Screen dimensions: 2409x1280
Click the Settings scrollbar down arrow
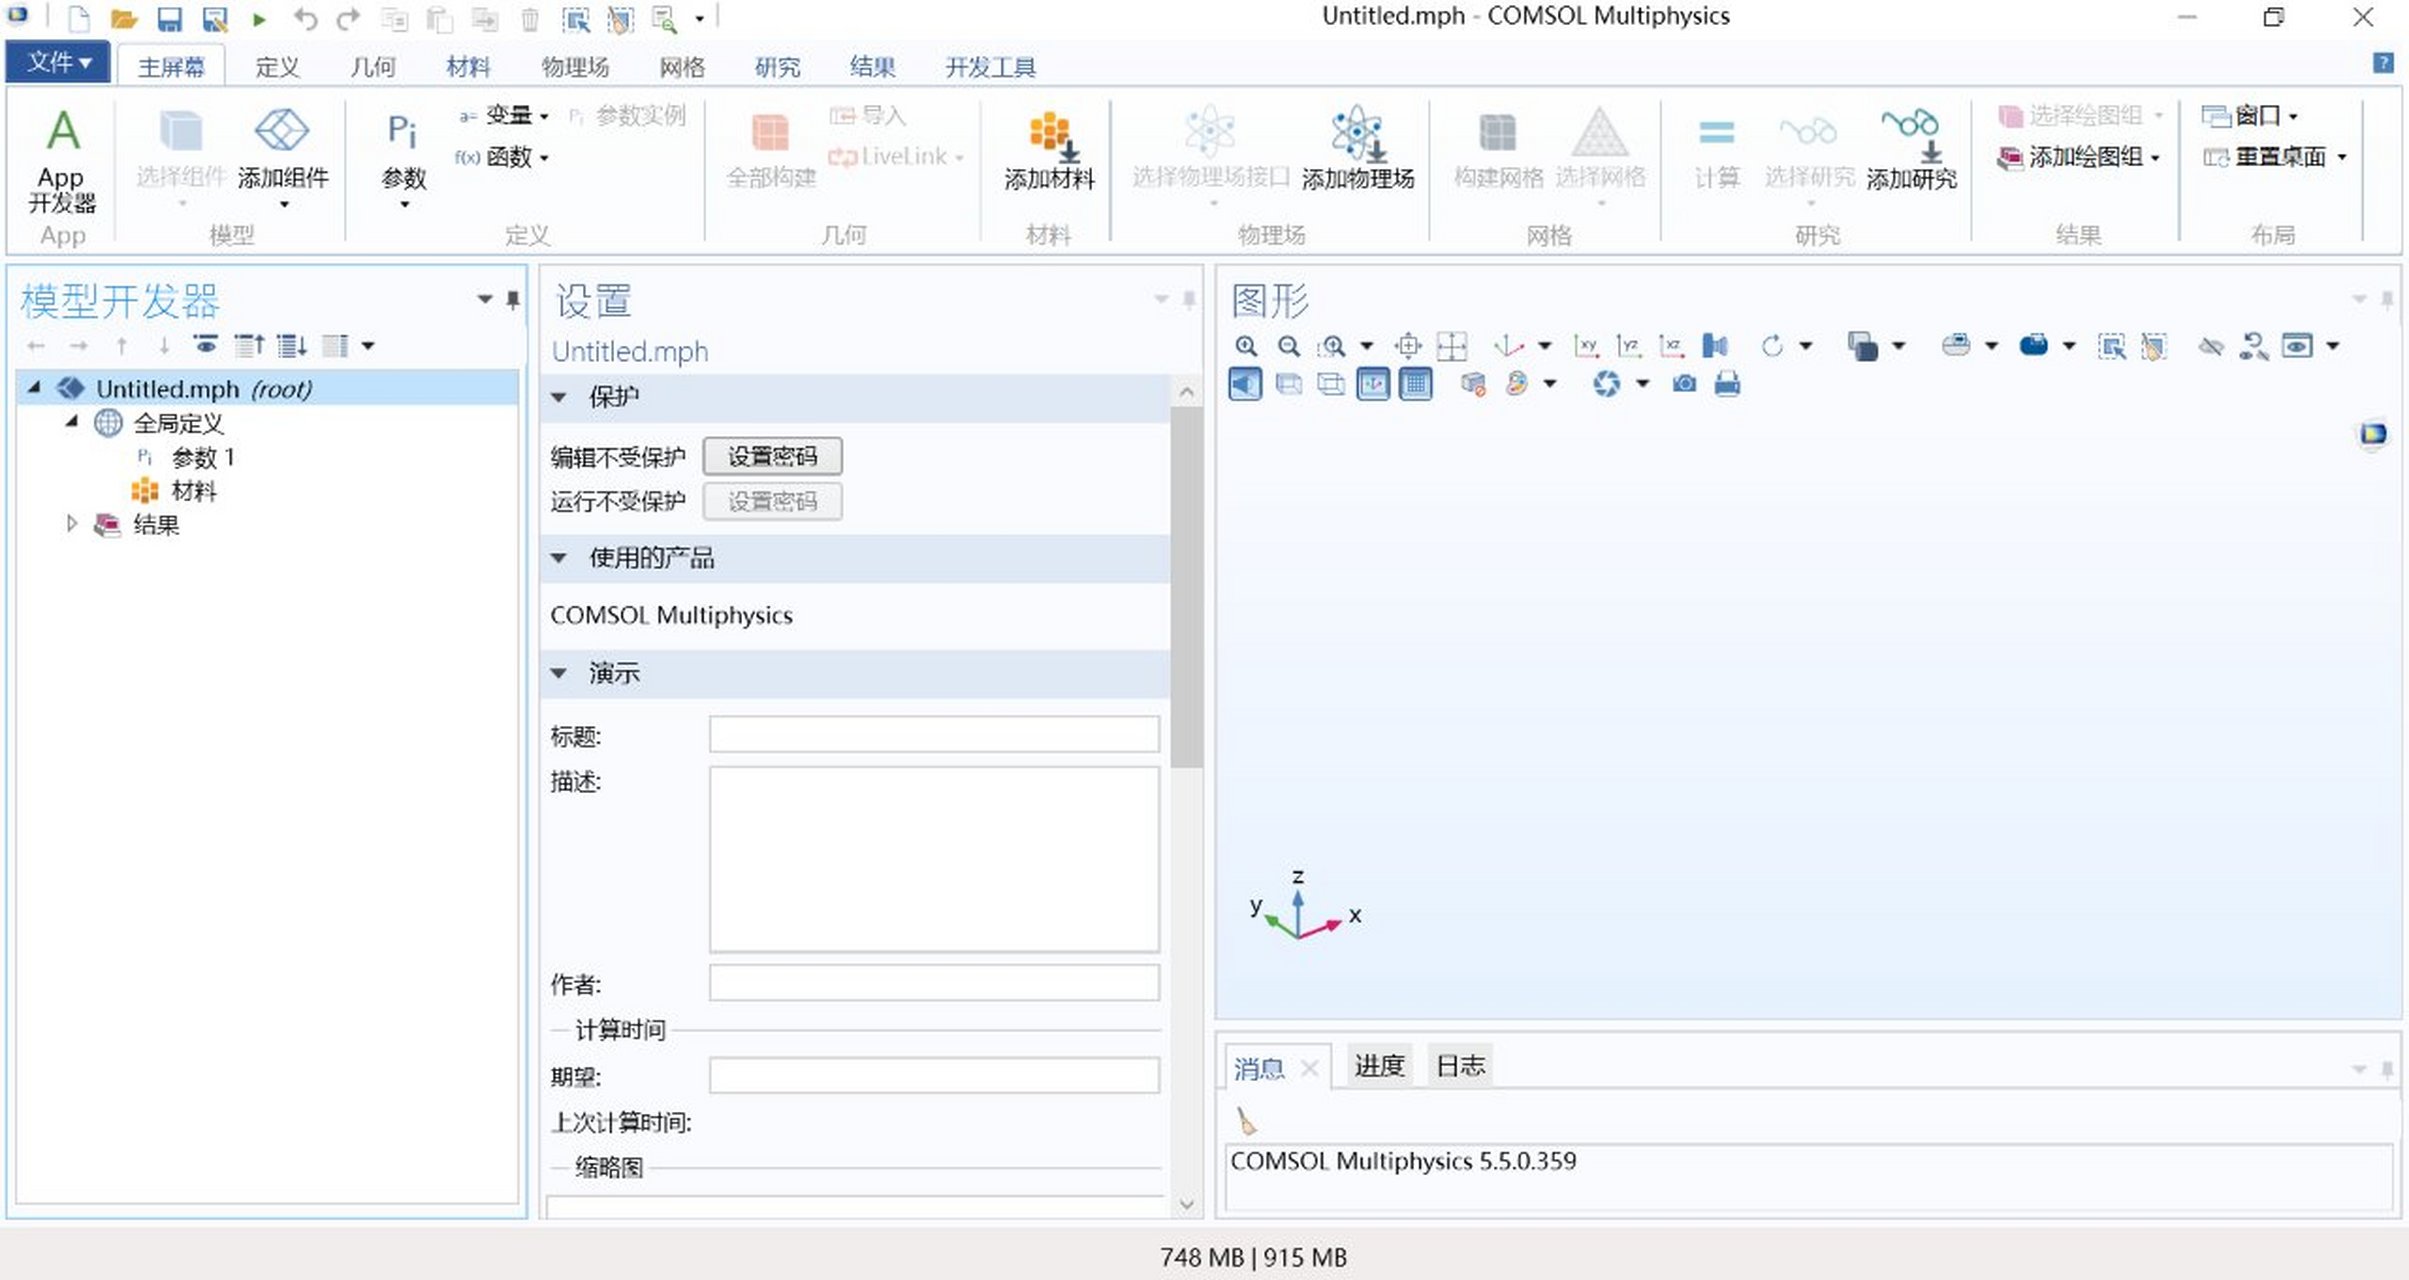(x=1186, y=1204)
